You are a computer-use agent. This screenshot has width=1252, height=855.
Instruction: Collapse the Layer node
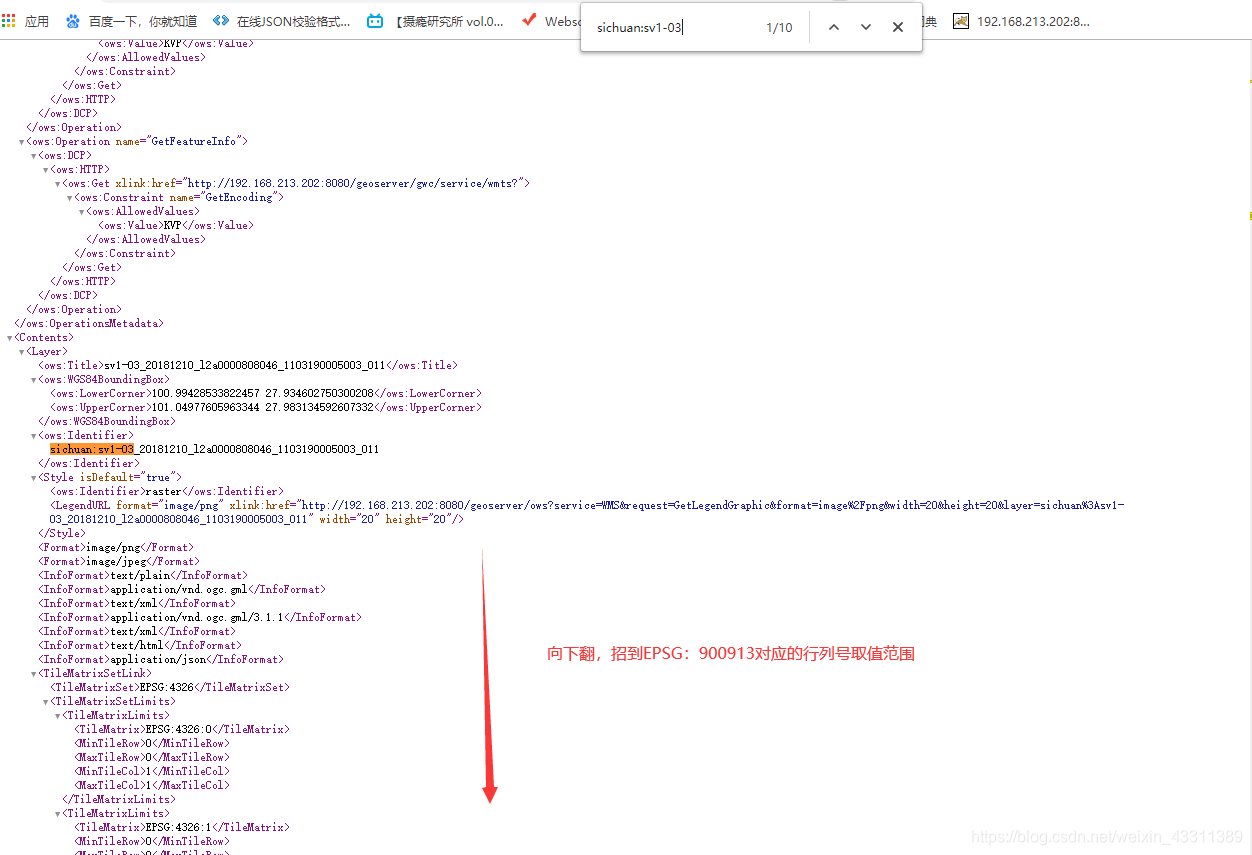(x=22, y=352)
